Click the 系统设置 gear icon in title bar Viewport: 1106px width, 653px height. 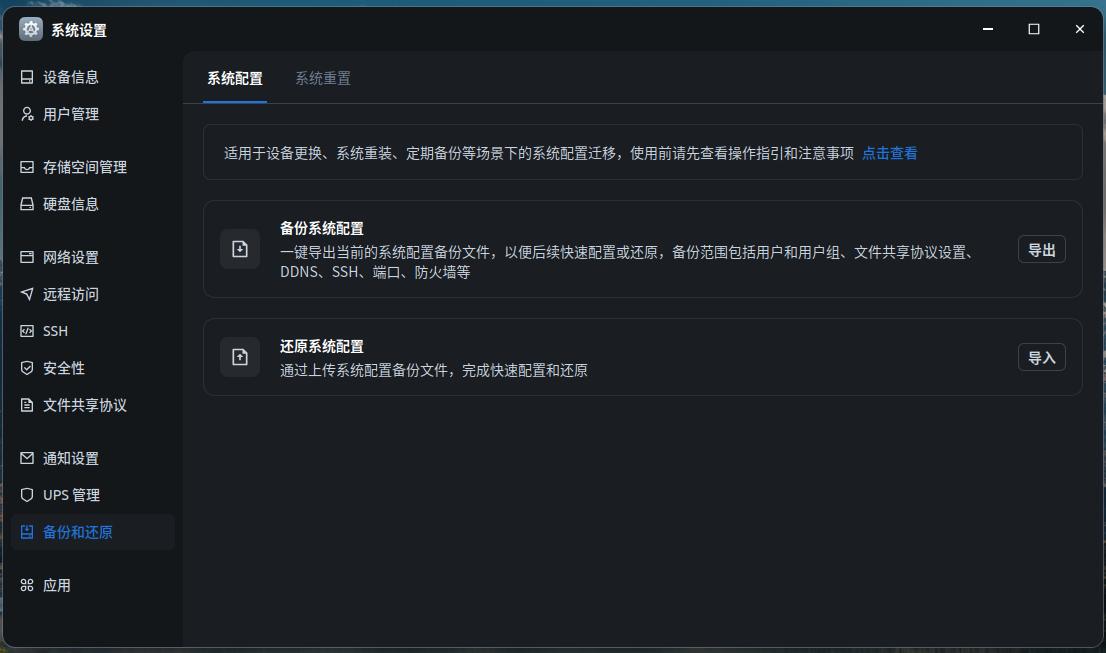click(30, 29)
